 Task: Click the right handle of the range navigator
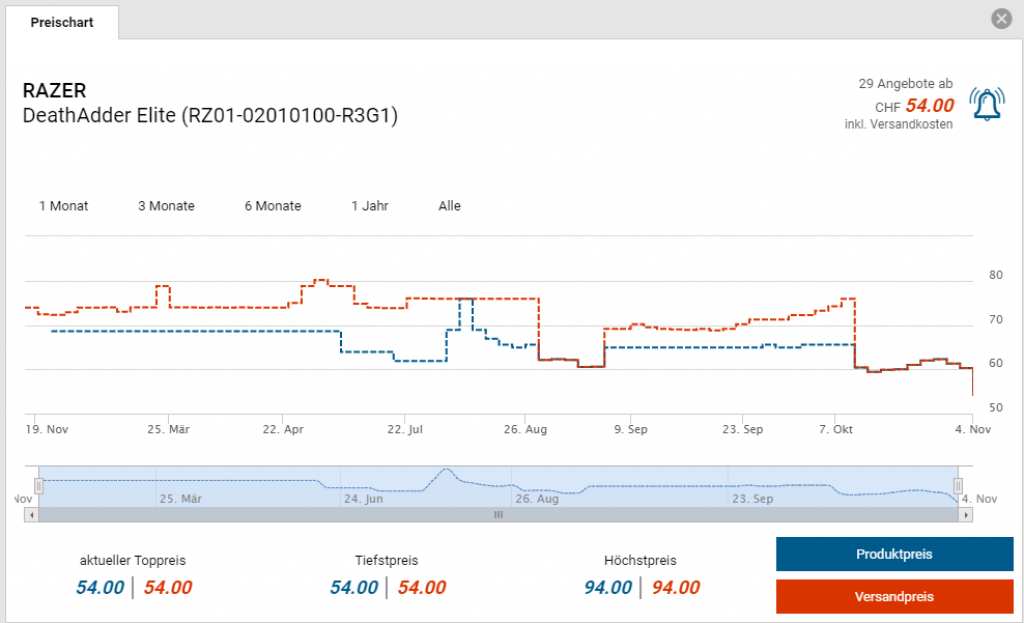click(958, 486)
